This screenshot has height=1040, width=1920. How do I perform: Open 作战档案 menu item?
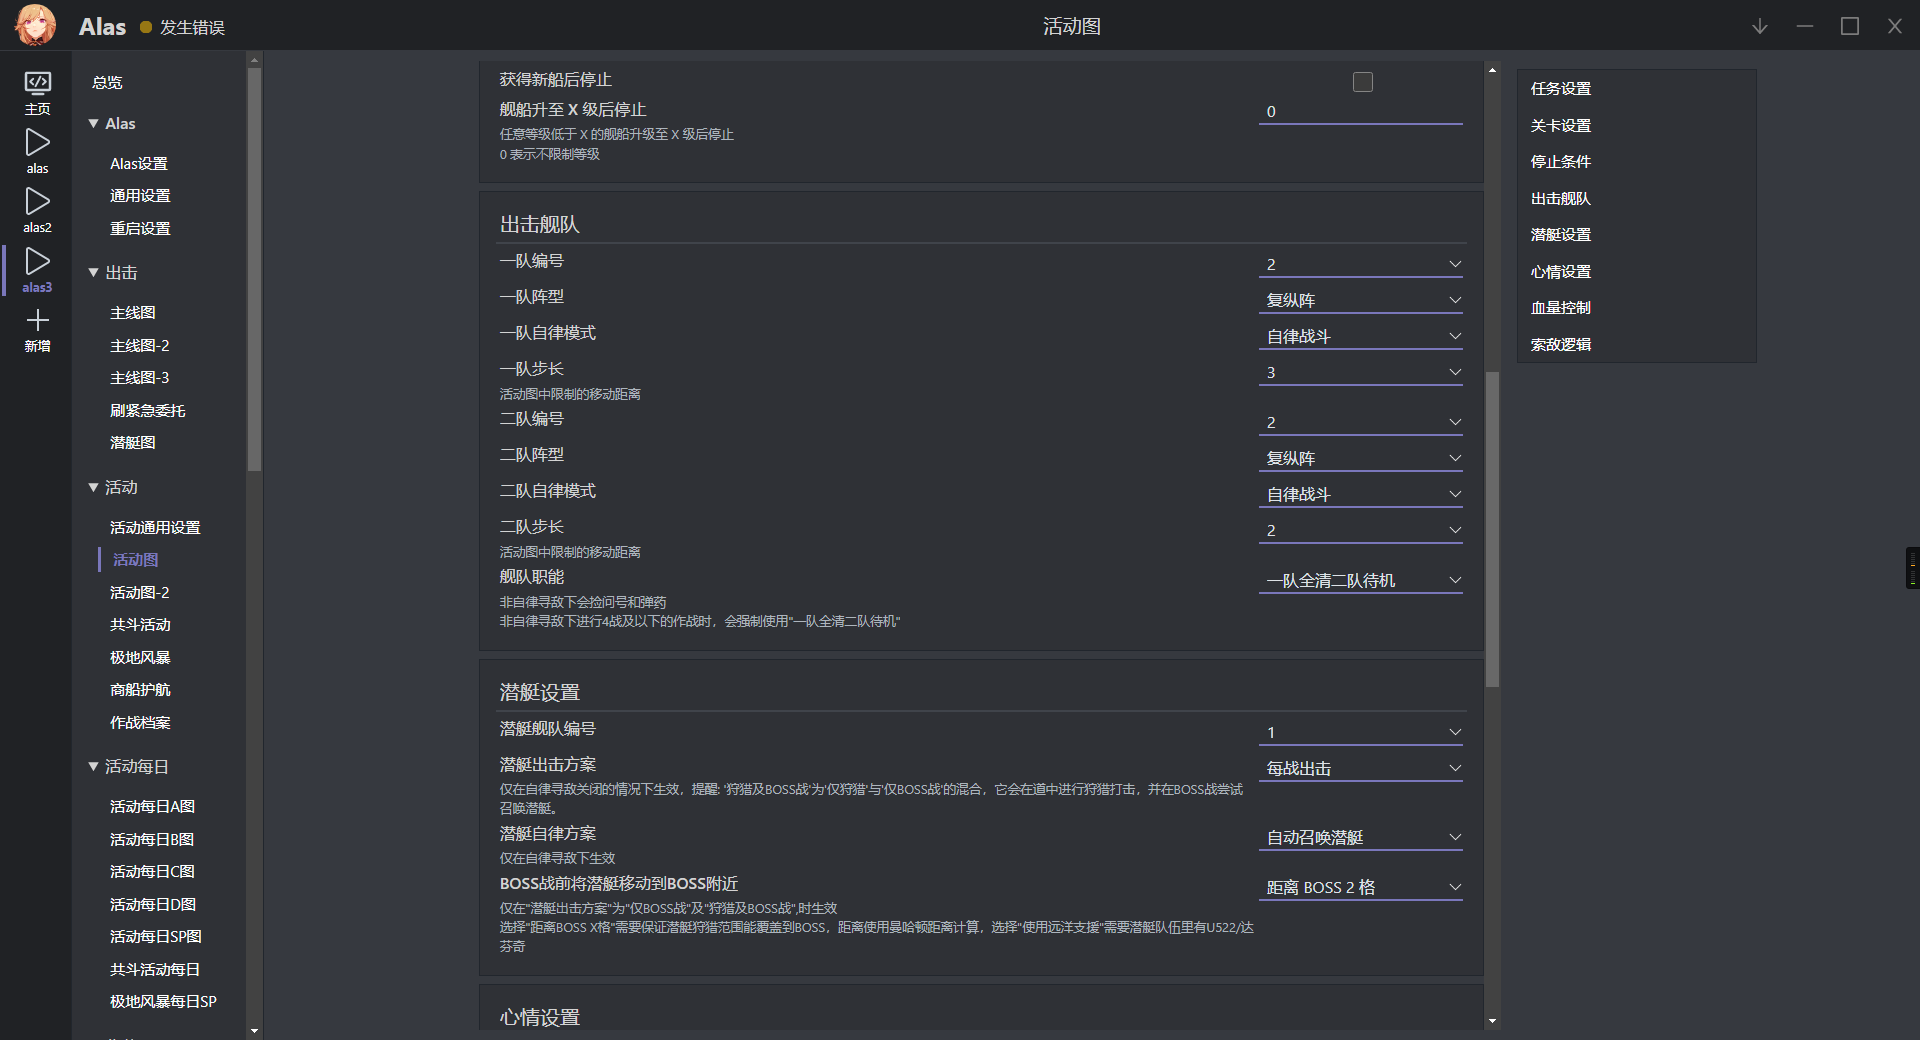(140, 722)
